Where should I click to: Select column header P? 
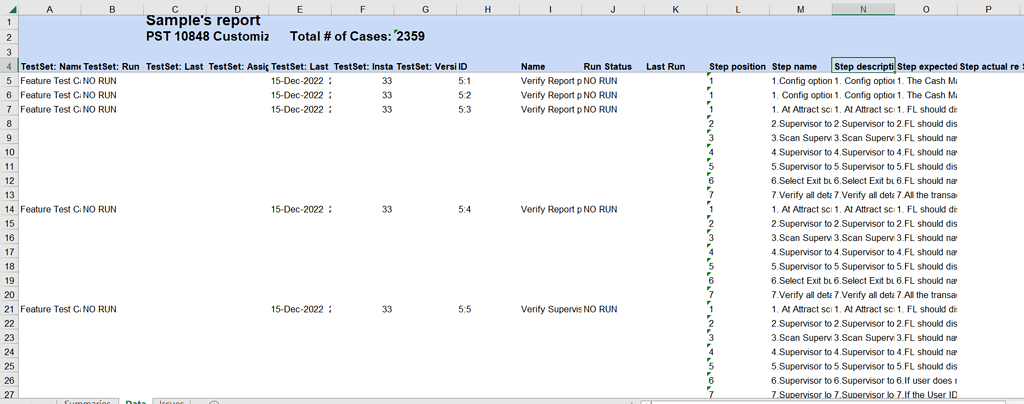pyautogui.click(x=988, y=10)
